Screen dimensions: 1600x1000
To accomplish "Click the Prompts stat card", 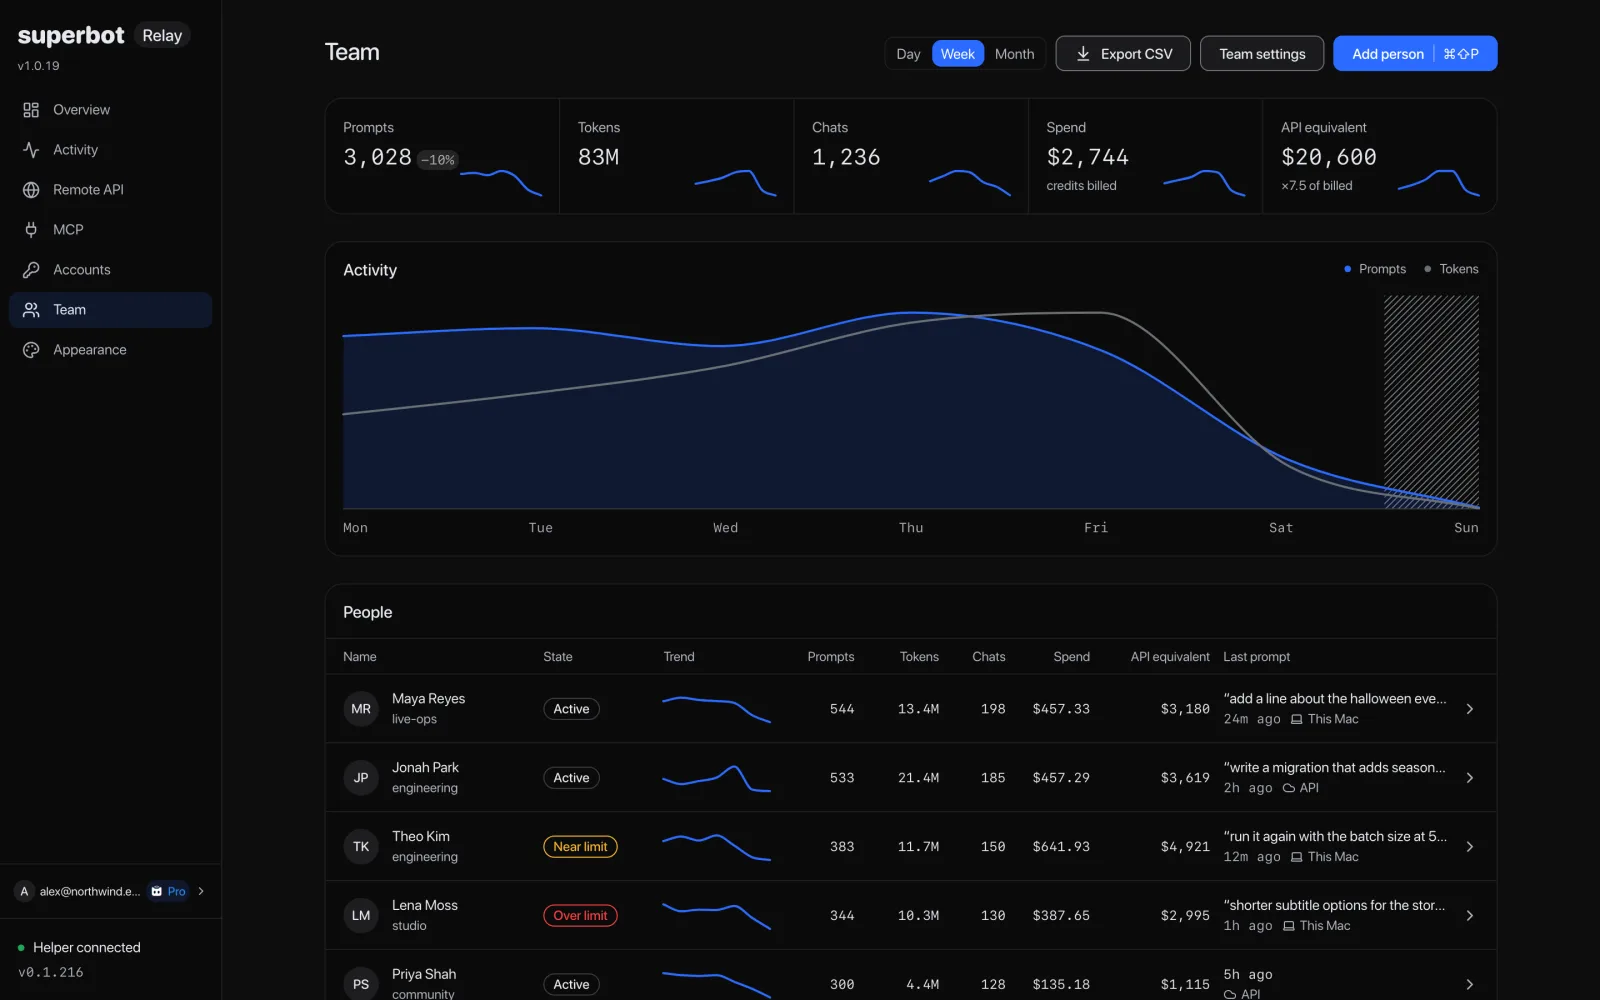I will (442, 156).
